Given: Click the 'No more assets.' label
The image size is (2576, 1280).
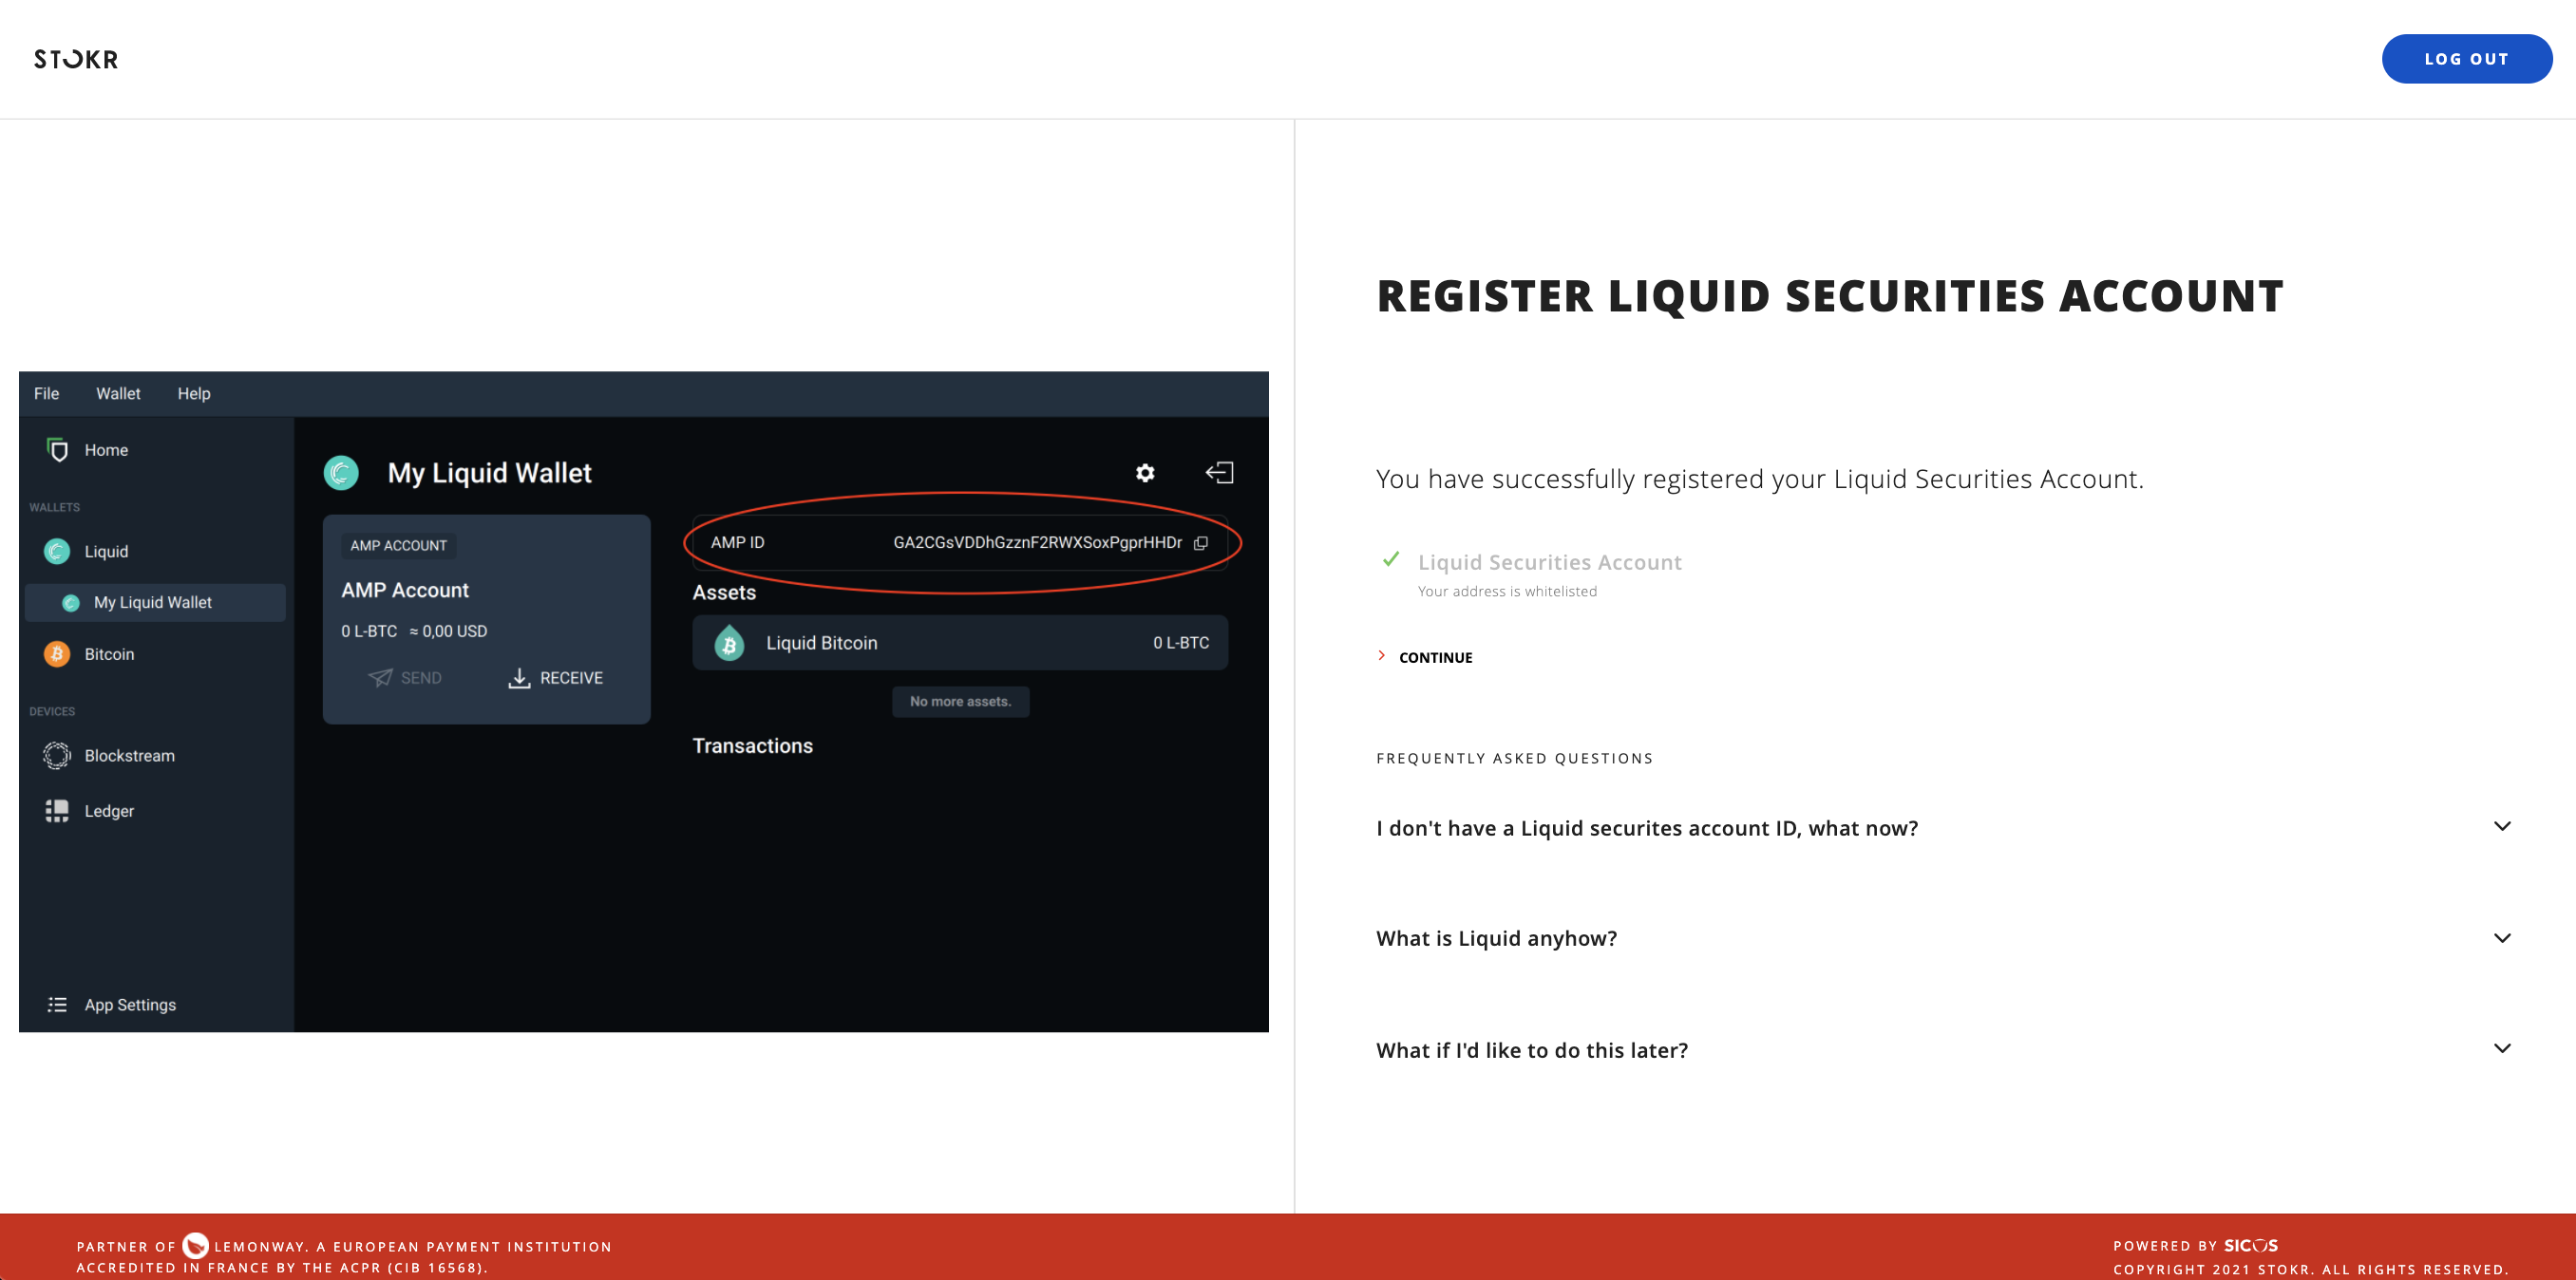Looking at the screenshot, I should coord(960,701).
